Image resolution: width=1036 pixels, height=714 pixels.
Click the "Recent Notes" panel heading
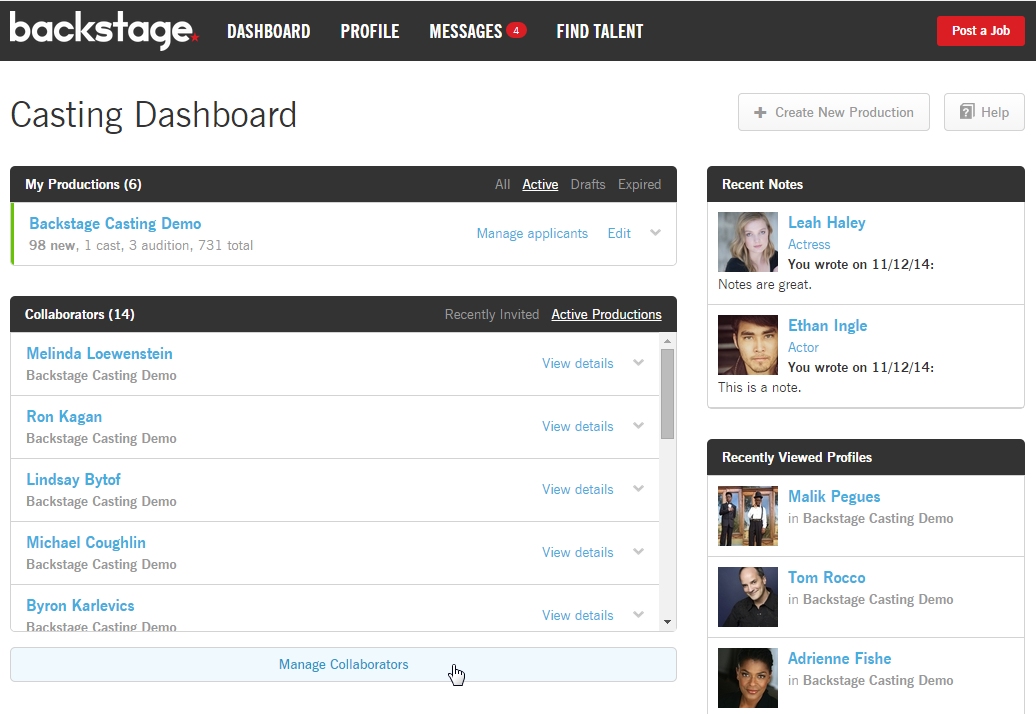pyautogui.click(x=762, y=184)
